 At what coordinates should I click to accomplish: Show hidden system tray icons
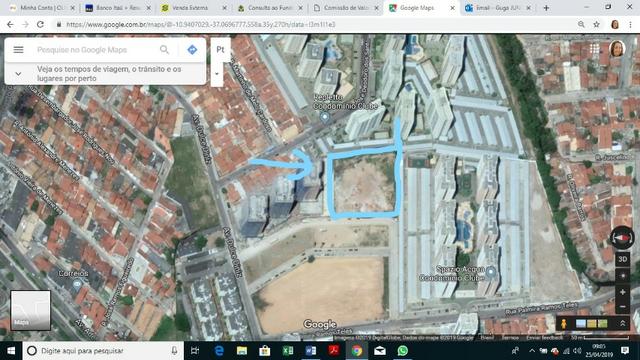pyautogui.click(x=532, y=351)
